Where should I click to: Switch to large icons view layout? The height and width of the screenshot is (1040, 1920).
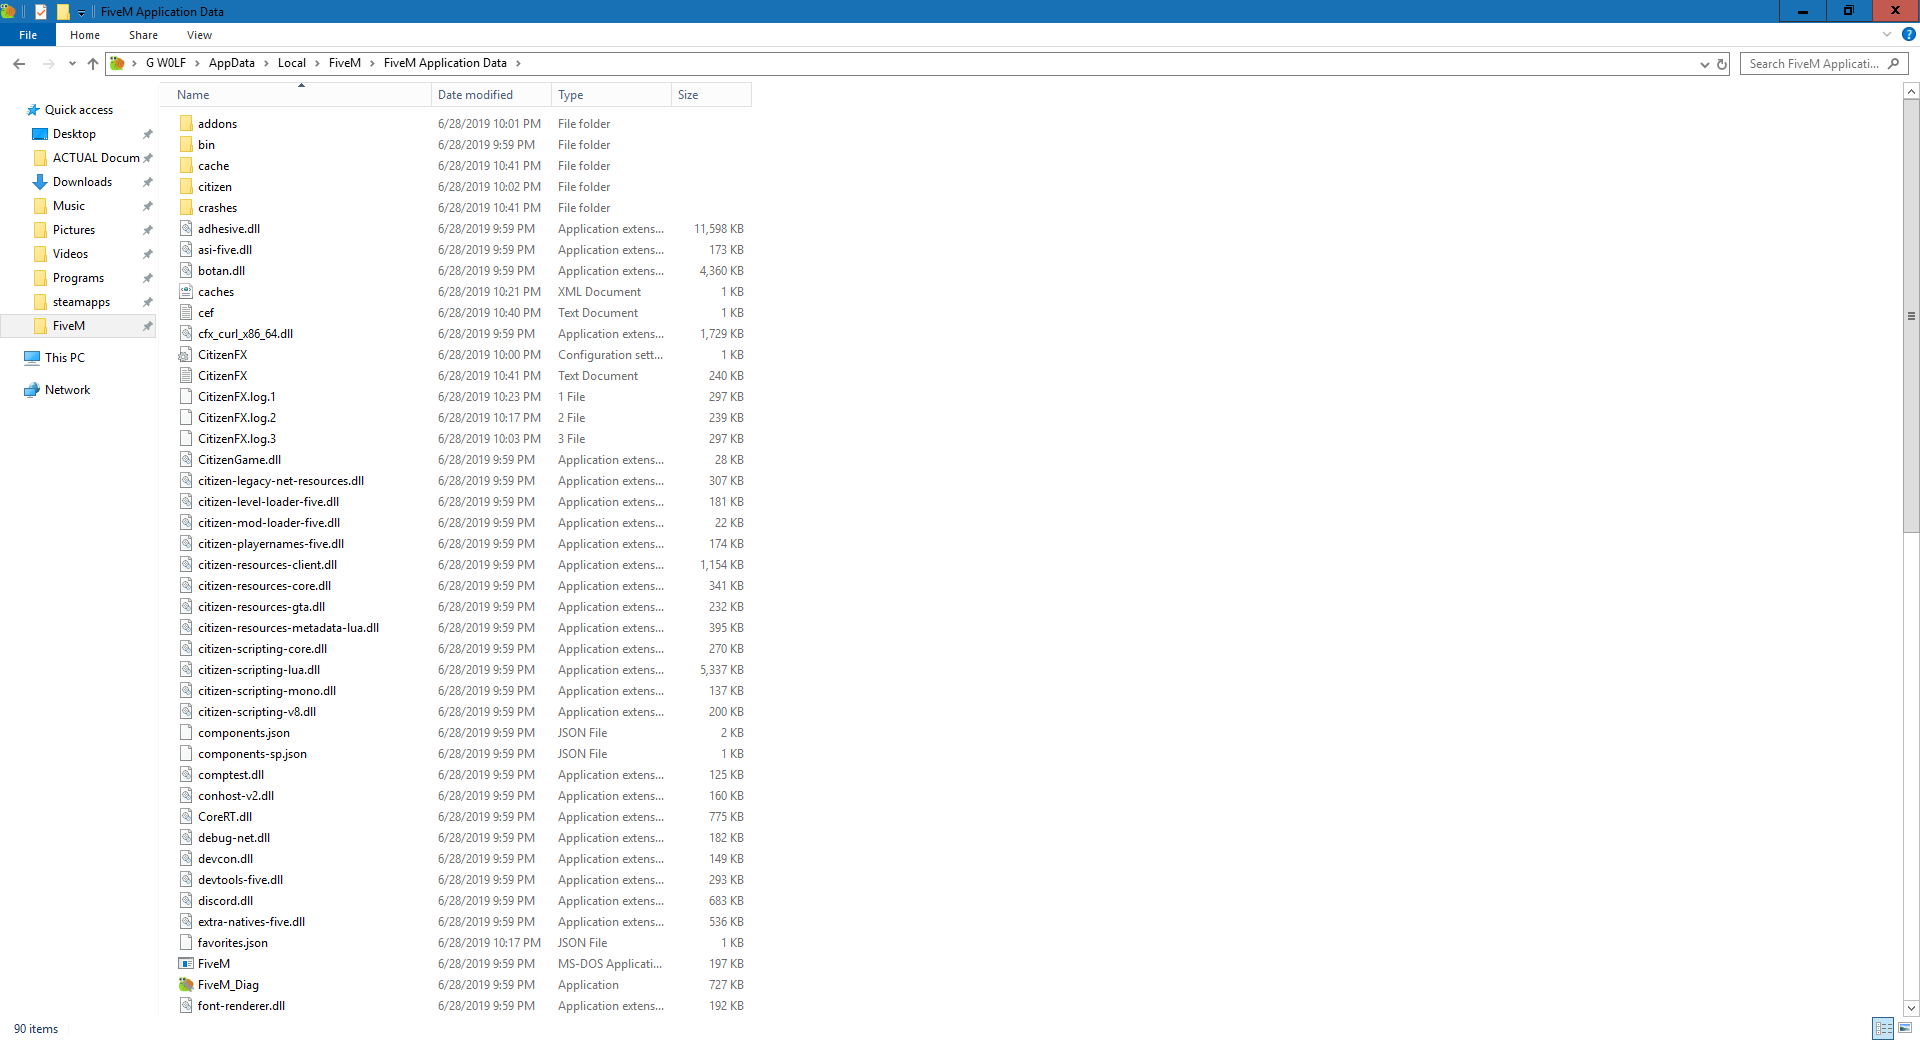coord(1905,1028)
